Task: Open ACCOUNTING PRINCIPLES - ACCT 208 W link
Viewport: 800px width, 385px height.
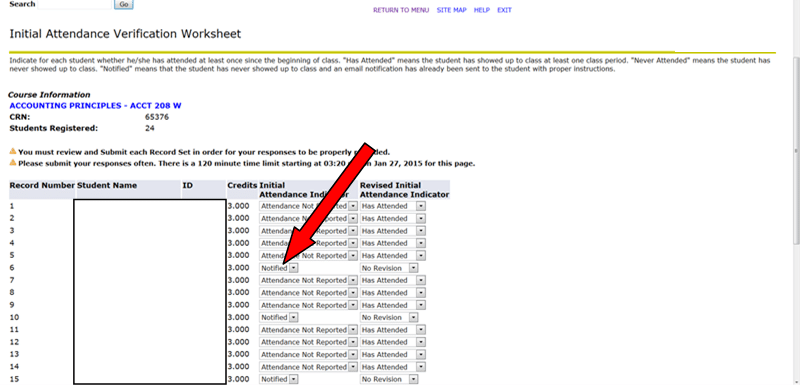Action: pyautogui.click(x=95, y=106)
